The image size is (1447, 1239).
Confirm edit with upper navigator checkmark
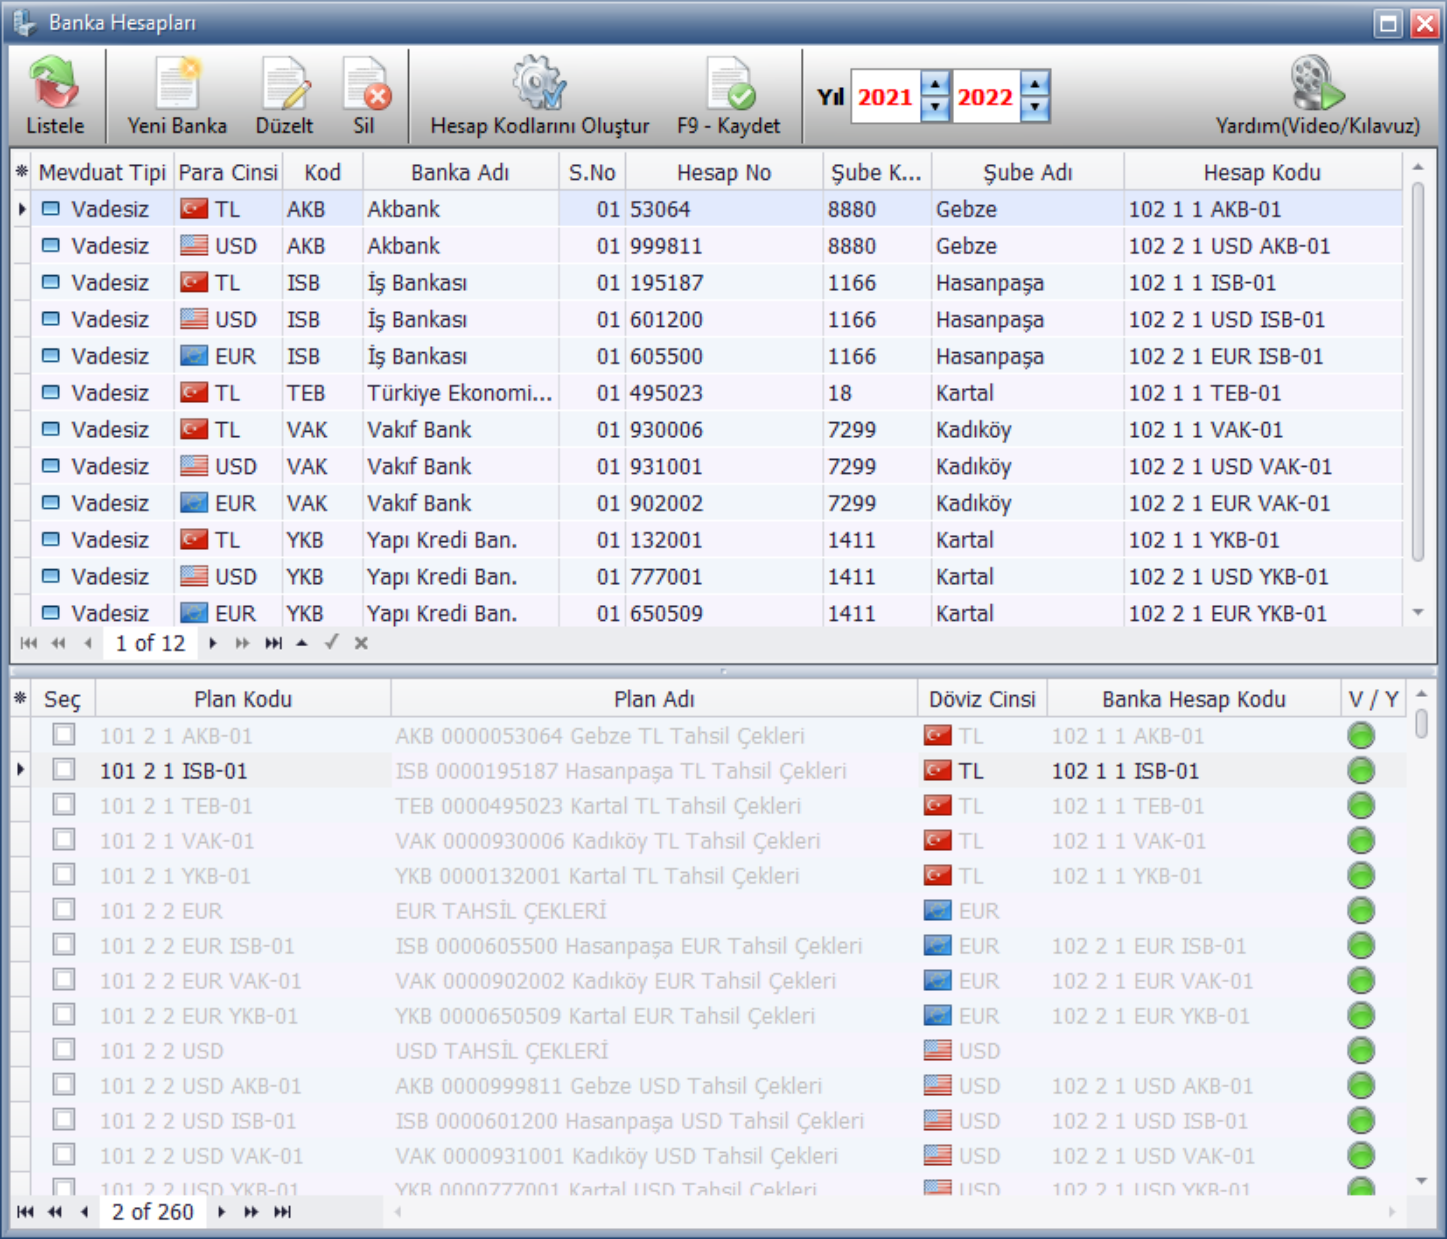pos(331,643)
